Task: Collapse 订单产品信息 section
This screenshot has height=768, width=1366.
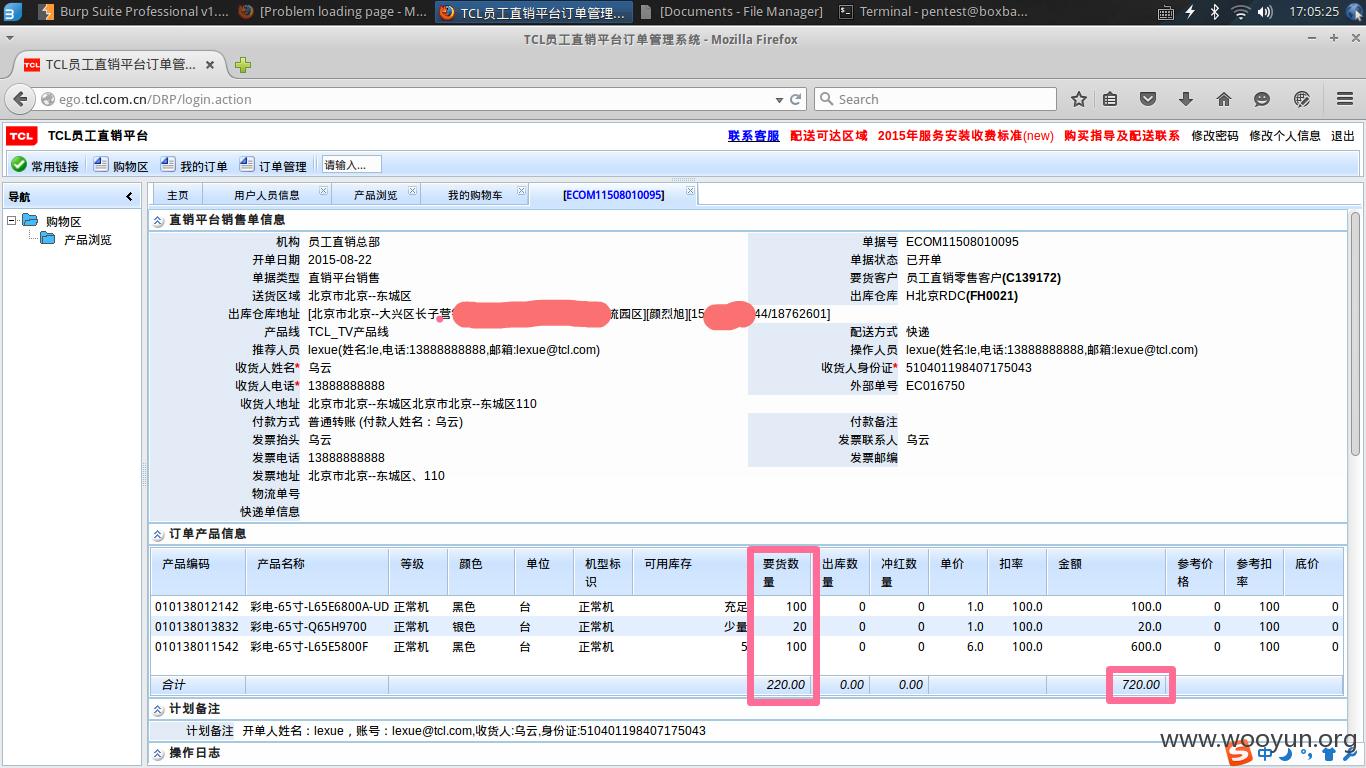Action: pyautogui.click(x=158, y=534)
